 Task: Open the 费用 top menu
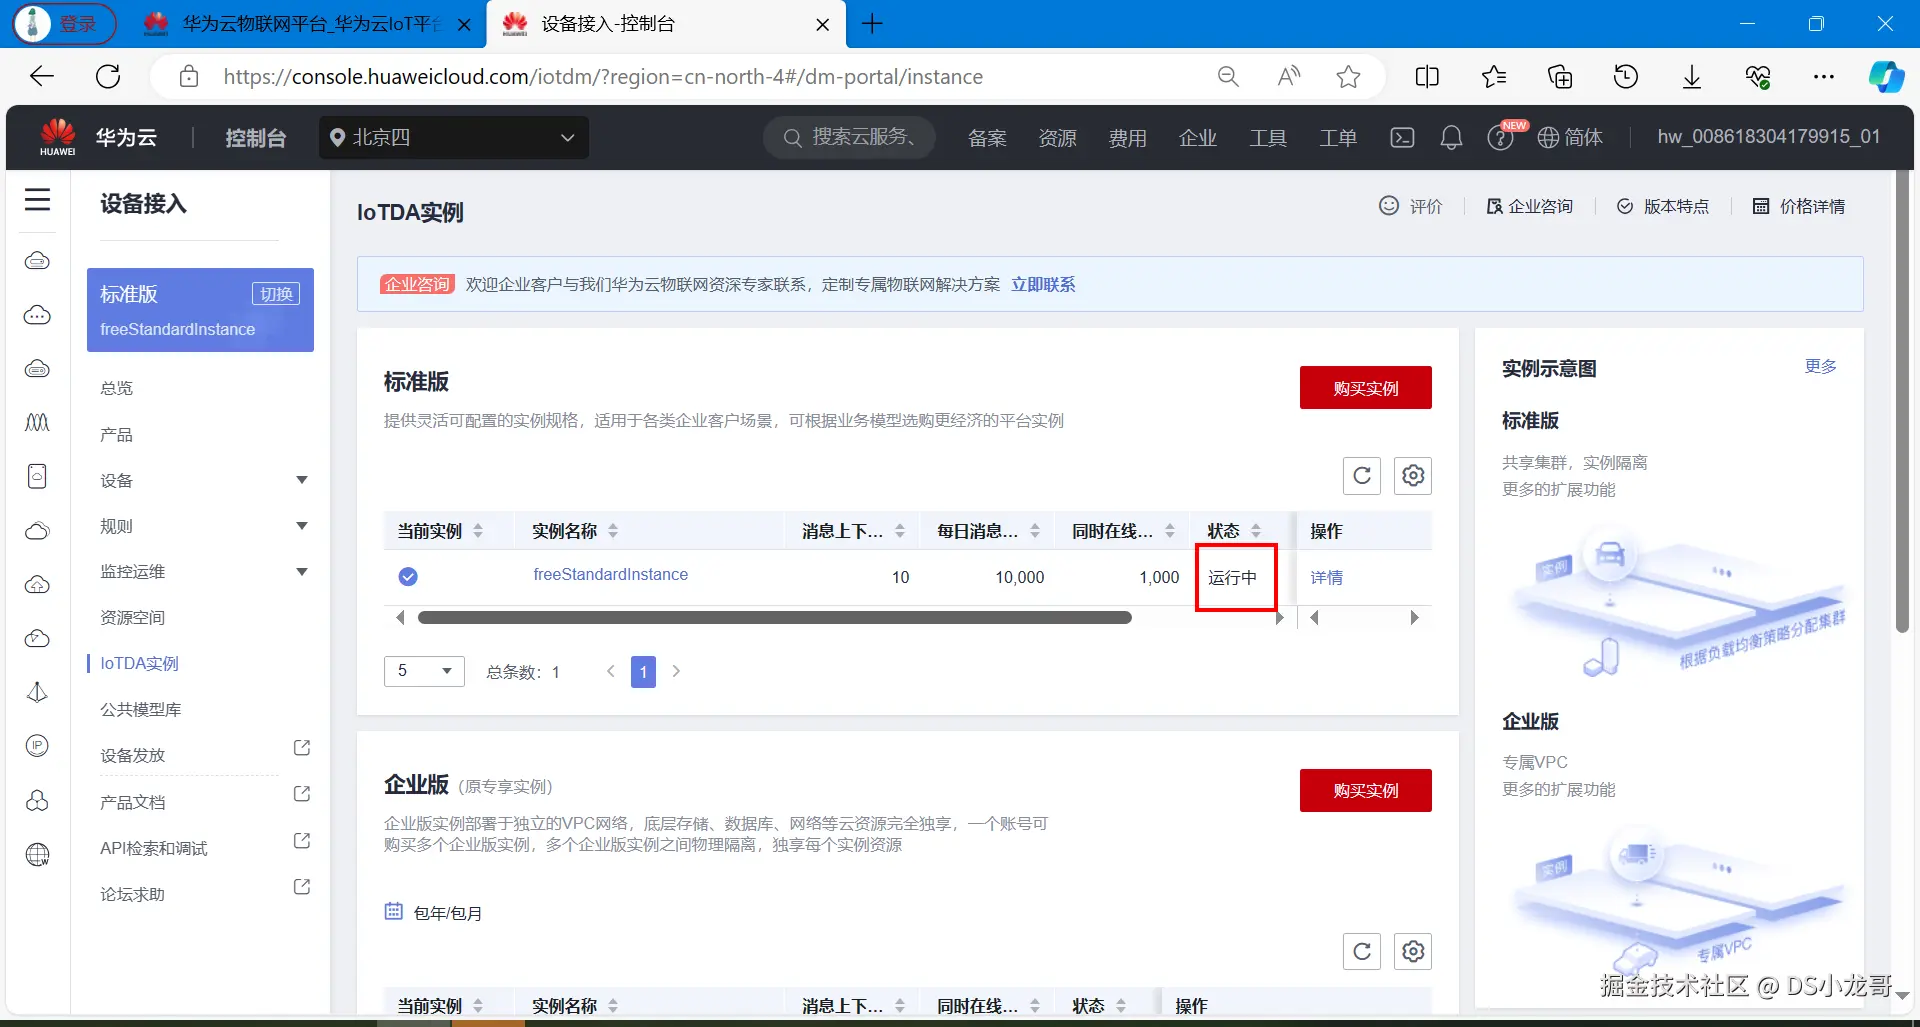[1128, 138]
